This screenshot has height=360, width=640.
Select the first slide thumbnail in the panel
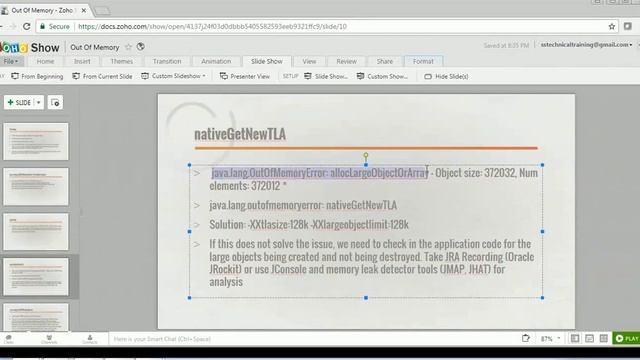[x=36, y=142]
